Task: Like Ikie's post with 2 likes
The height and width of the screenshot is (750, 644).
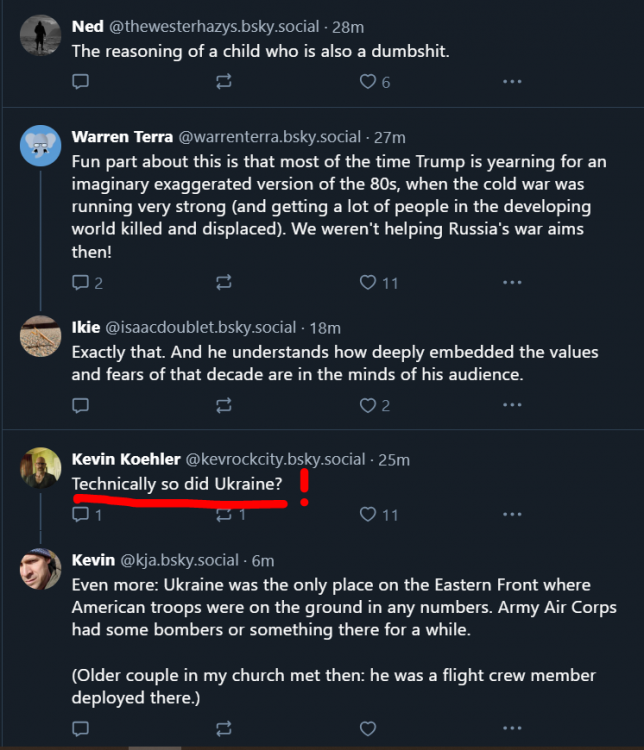Action: [x=368, y=405]
